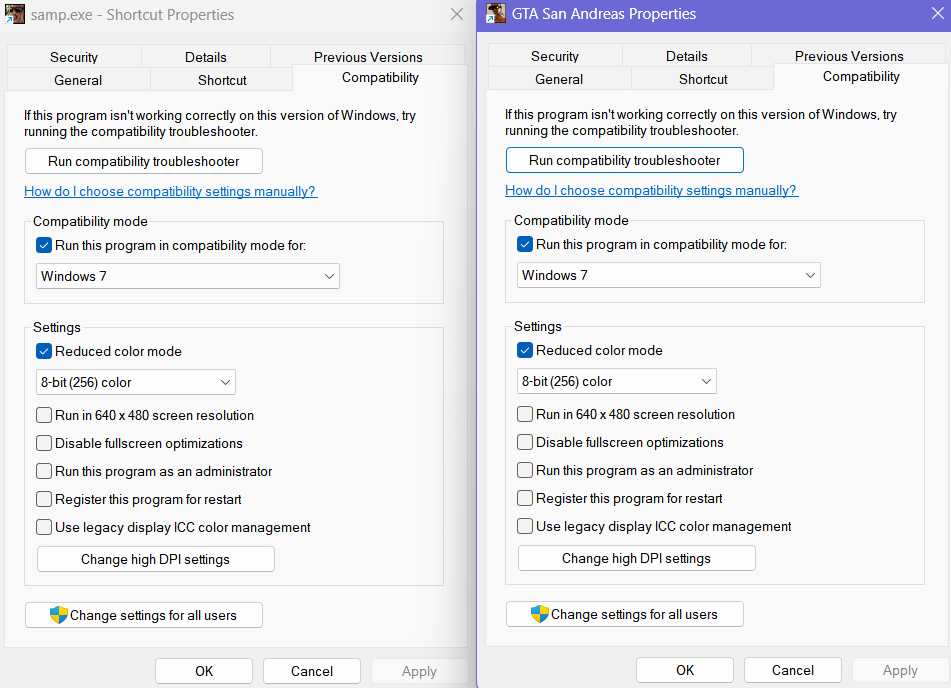Open Previous Versions tab in GTA San Andreas window
The height and width of the screenshot is (688, 951).
click(x=849, y=56)
